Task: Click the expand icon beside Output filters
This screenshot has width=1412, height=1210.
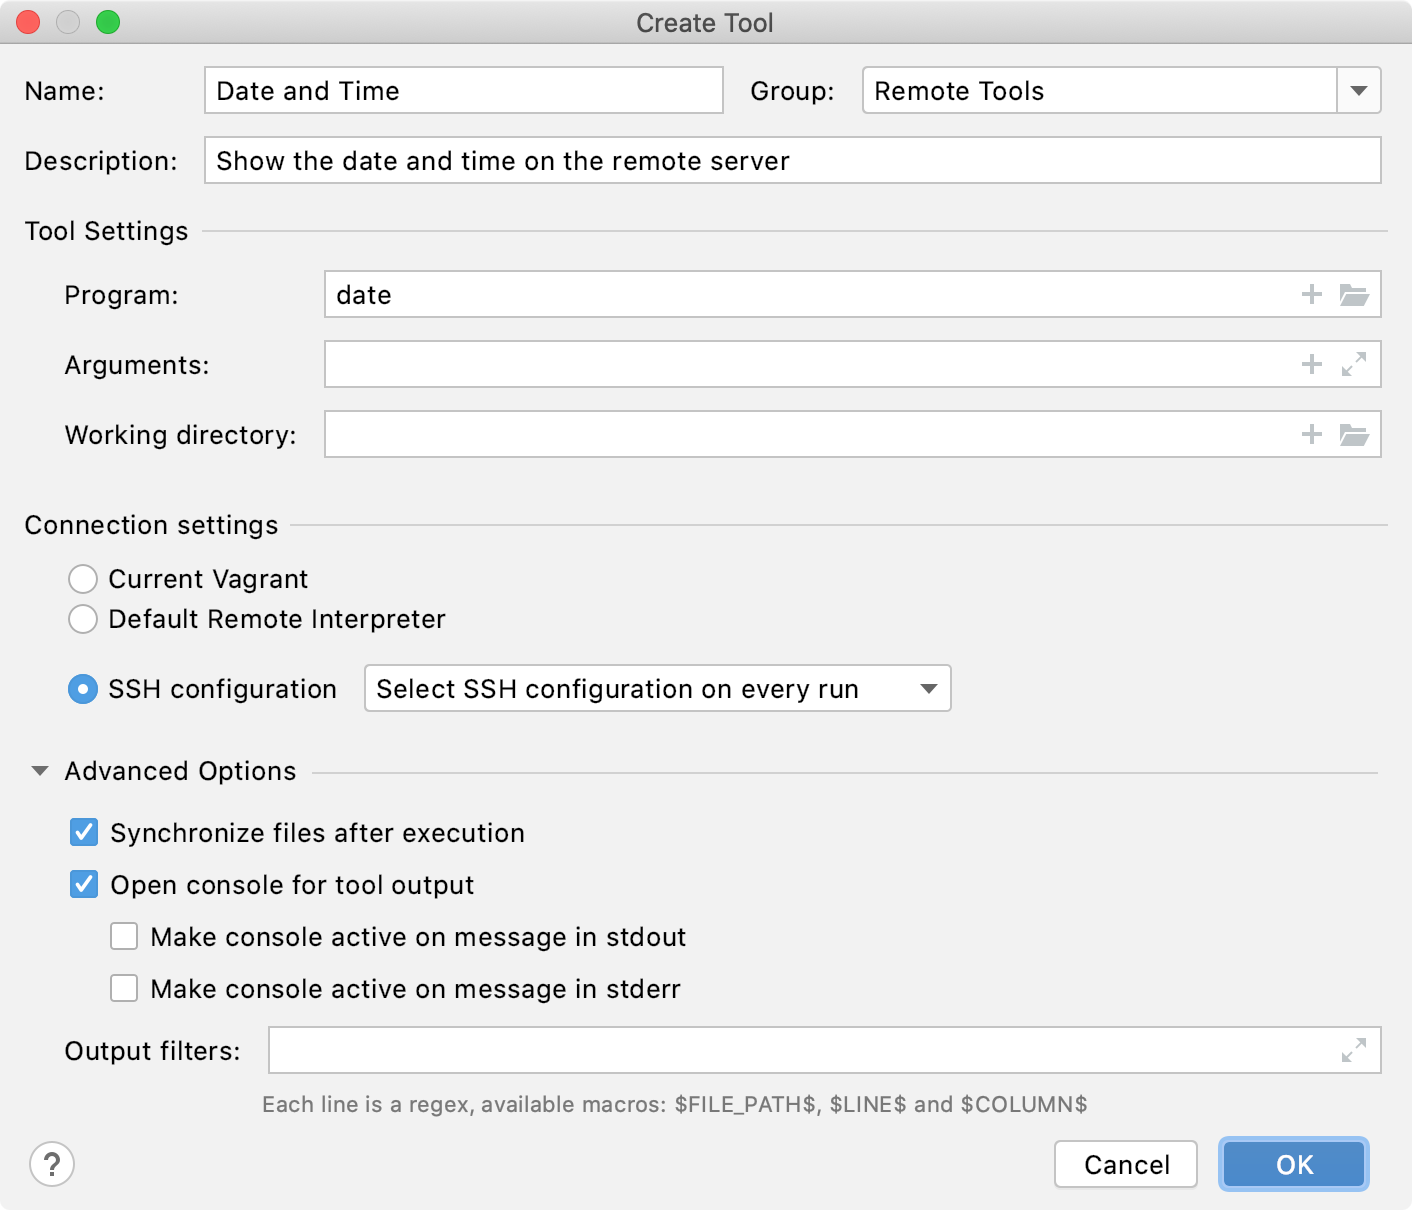Action: pos(1352,1050)
